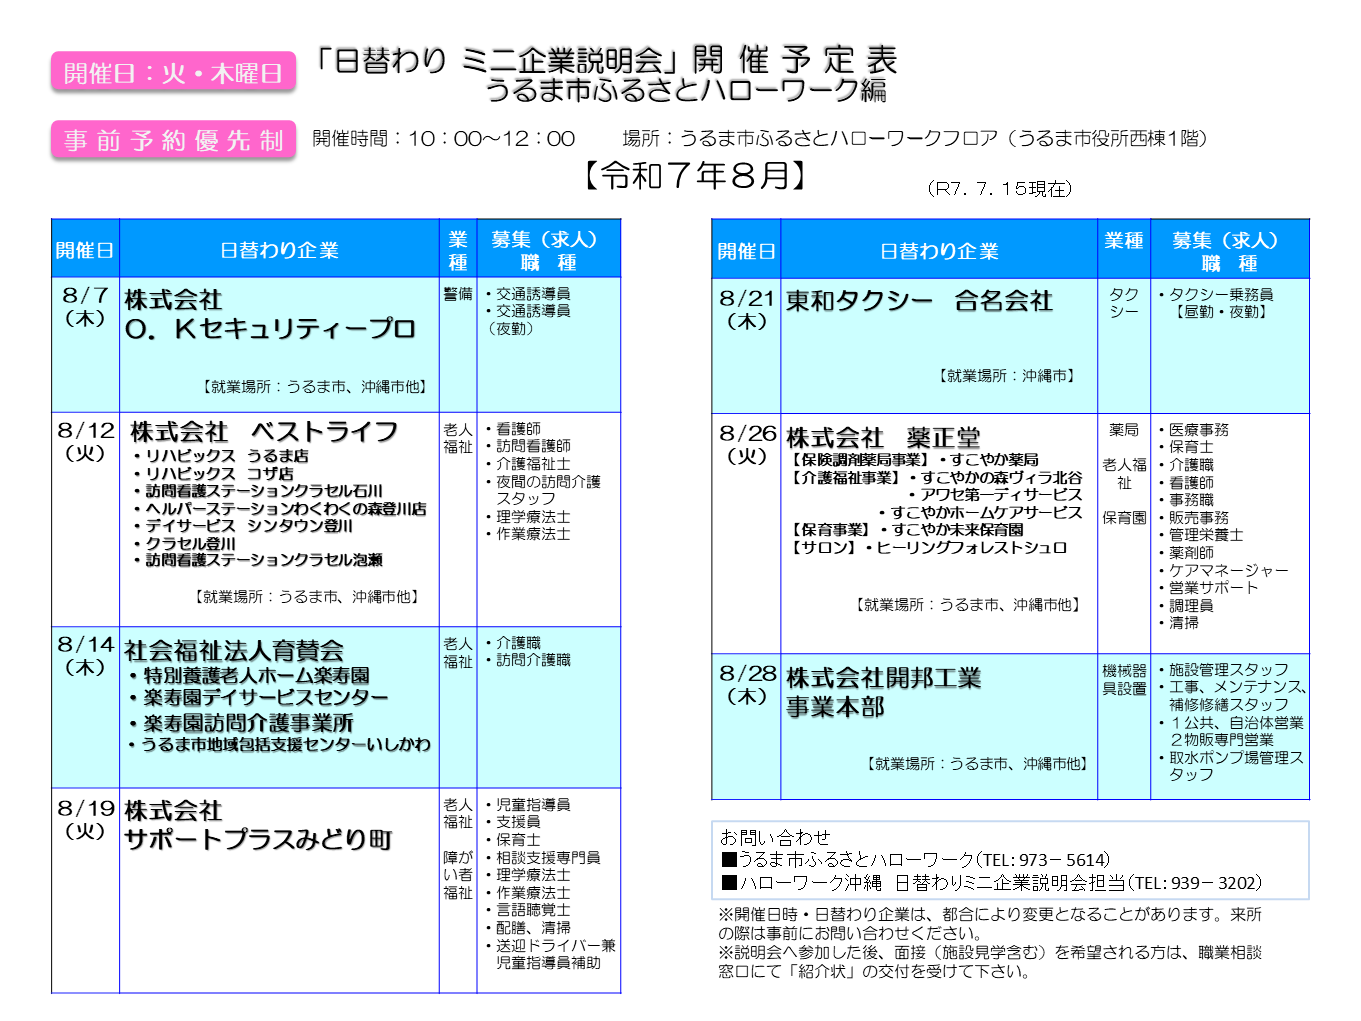Image resolution: width=1361 pixels, height=1021 pixels.
Task: Click company name 株式会社開邦工業 事業本部
Action: [x=884, y=692]
